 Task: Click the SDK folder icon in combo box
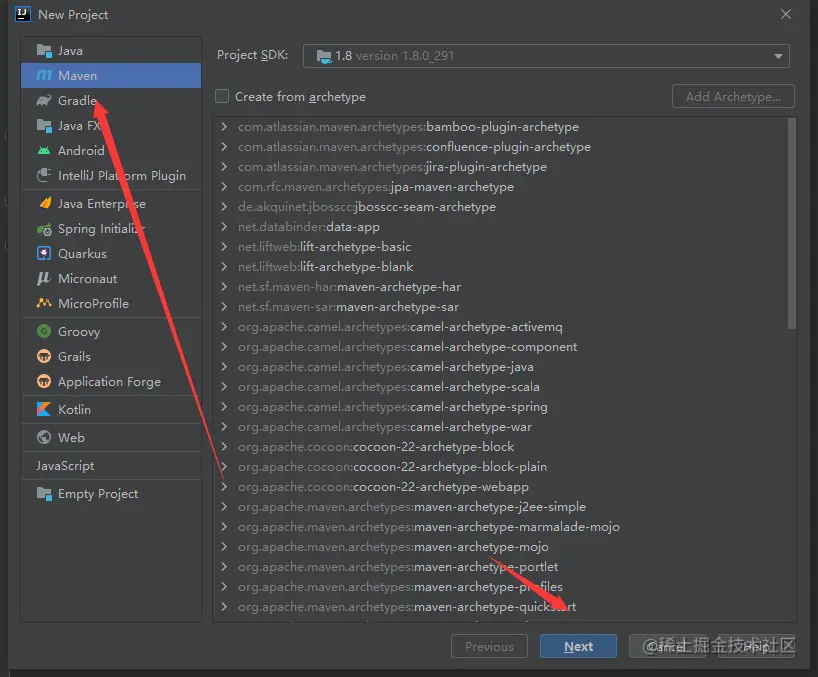coord(324,56)
